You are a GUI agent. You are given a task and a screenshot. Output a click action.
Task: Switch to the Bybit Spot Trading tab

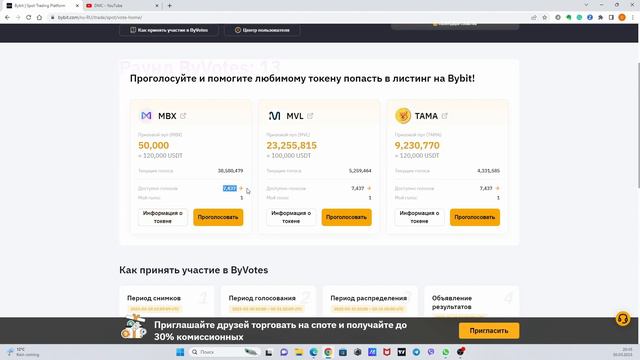tap(40, 6)
